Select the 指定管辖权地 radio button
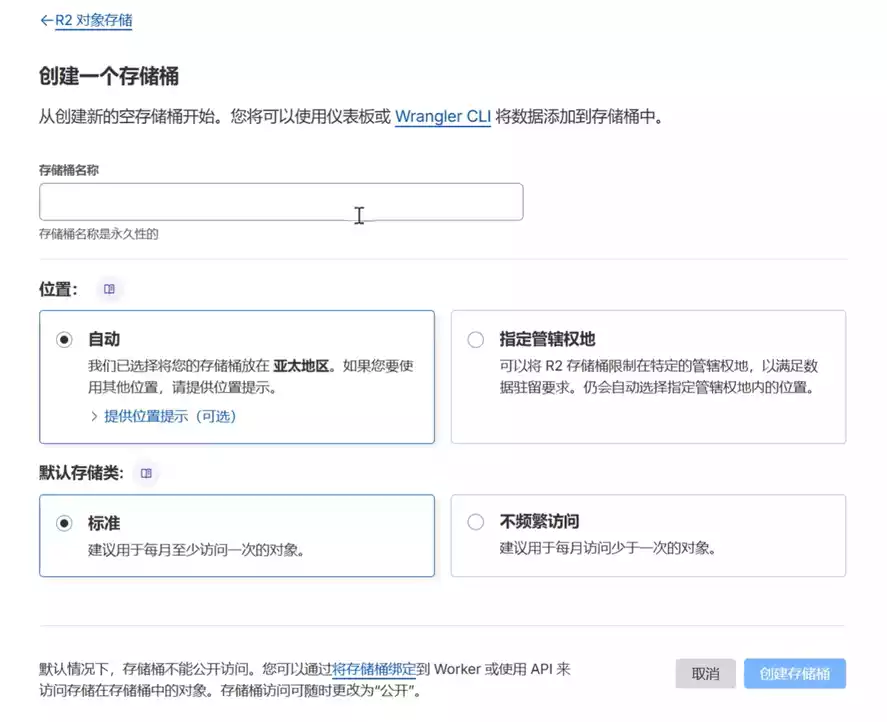The image size is (887, 722). tap(476, 339)
